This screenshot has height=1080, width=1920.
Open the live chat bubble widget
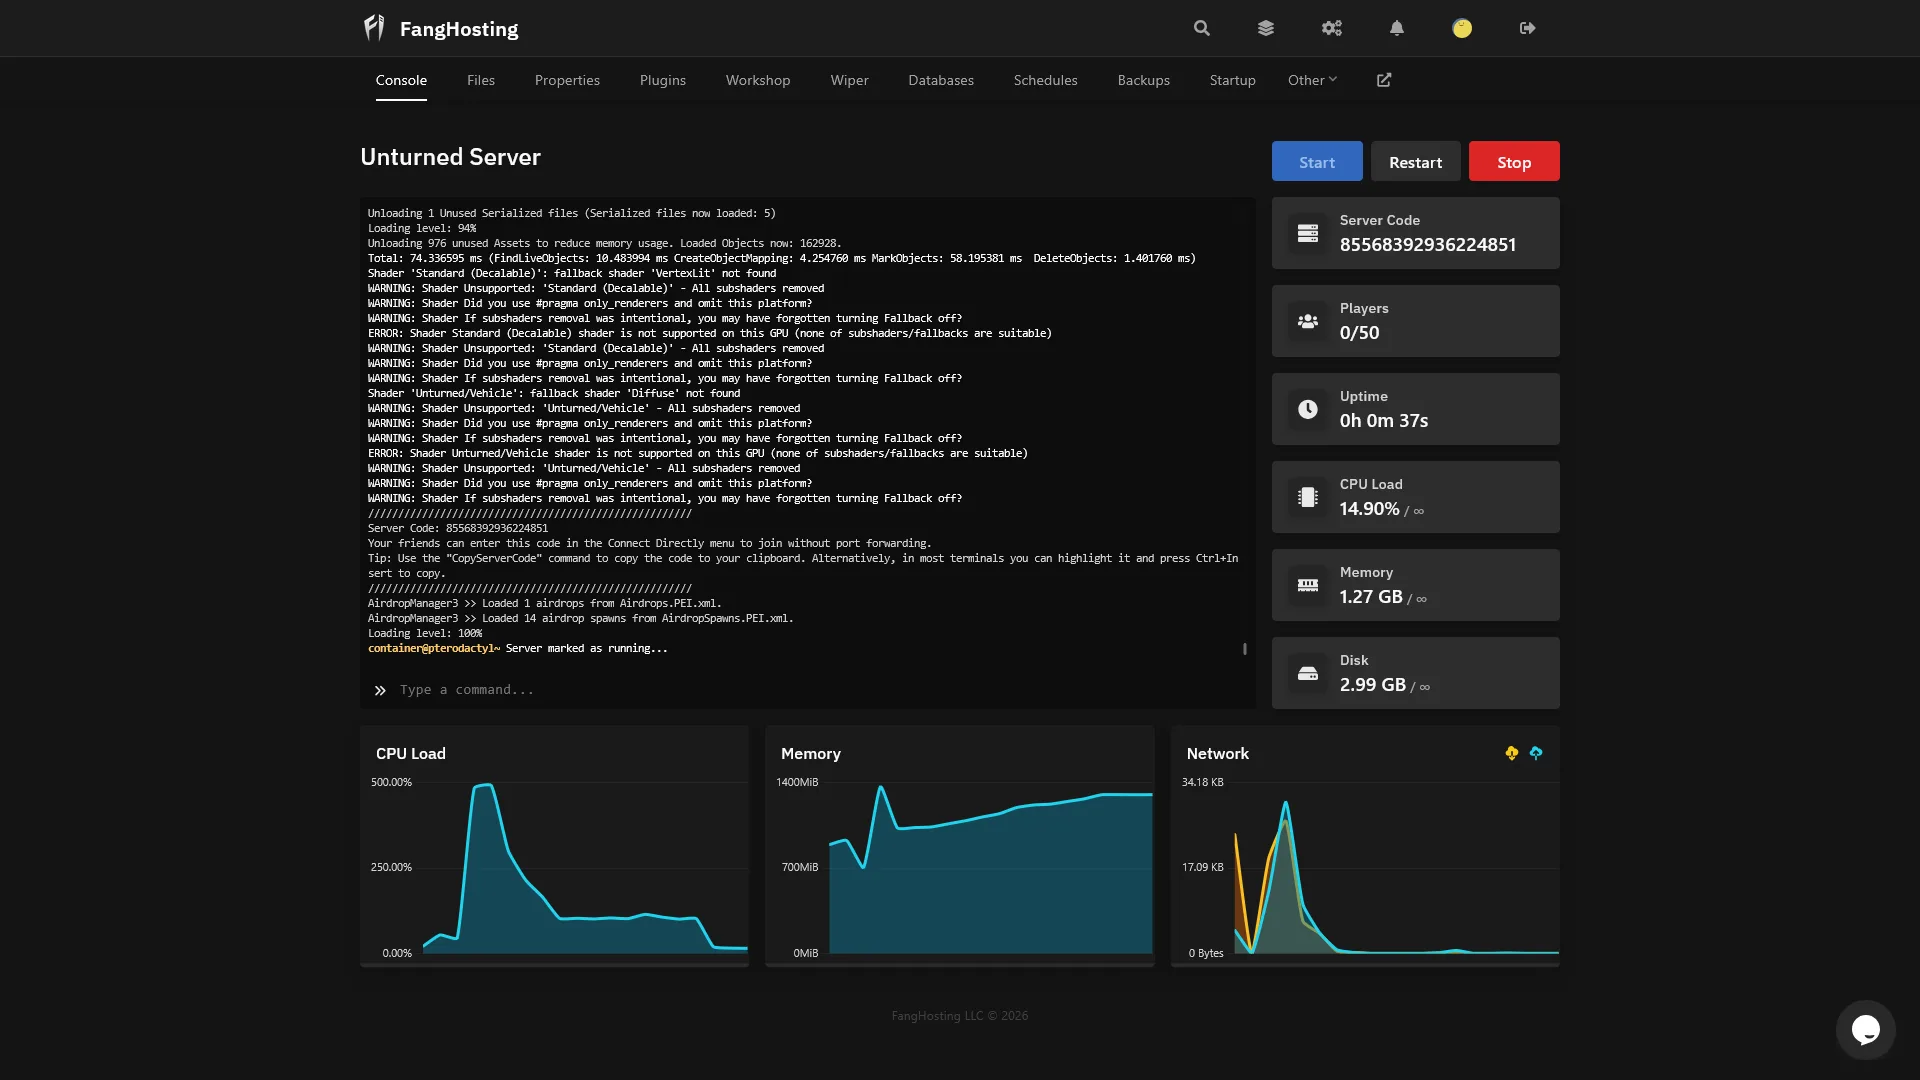pos(1866,1029)
